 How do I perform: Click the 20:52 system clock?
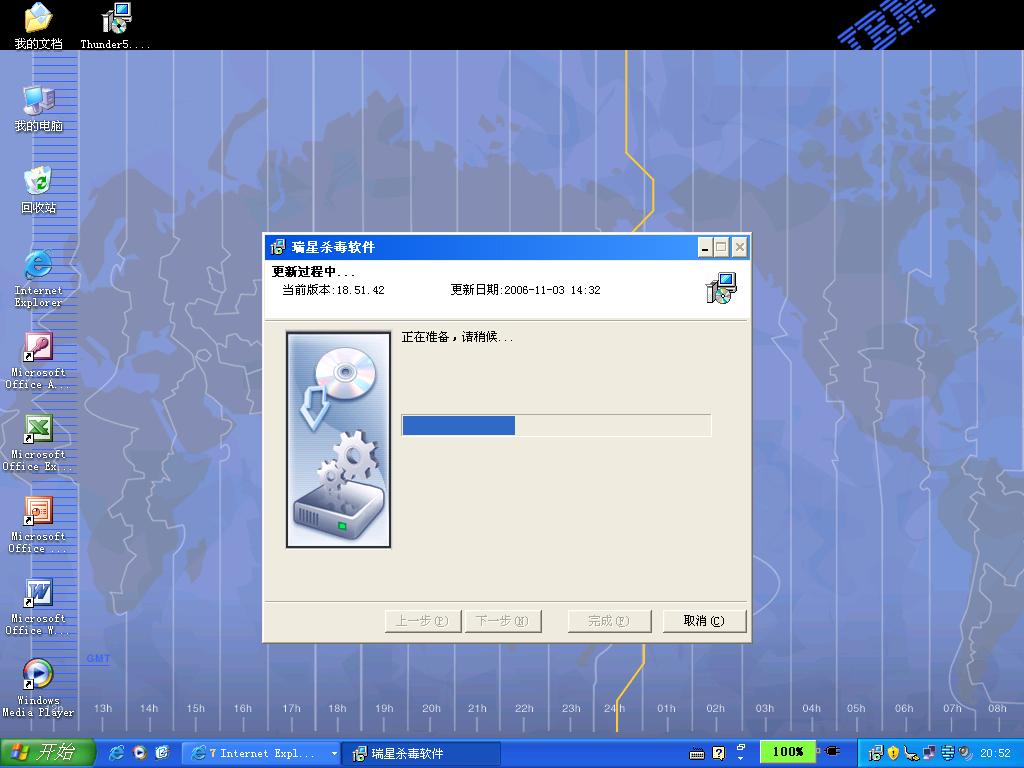(995, 753)
